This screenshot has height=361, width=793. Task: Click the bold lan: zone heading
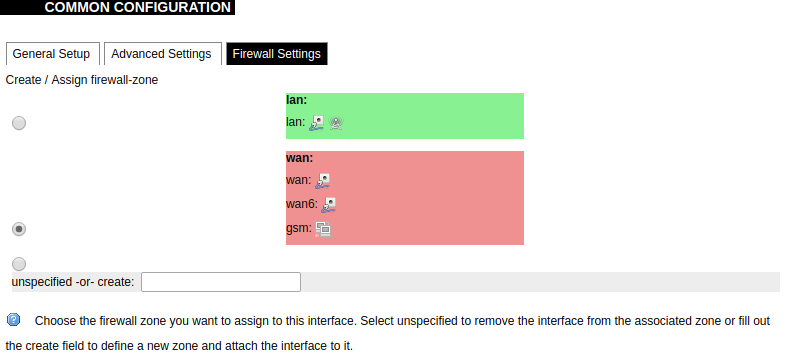coord(296,100)
